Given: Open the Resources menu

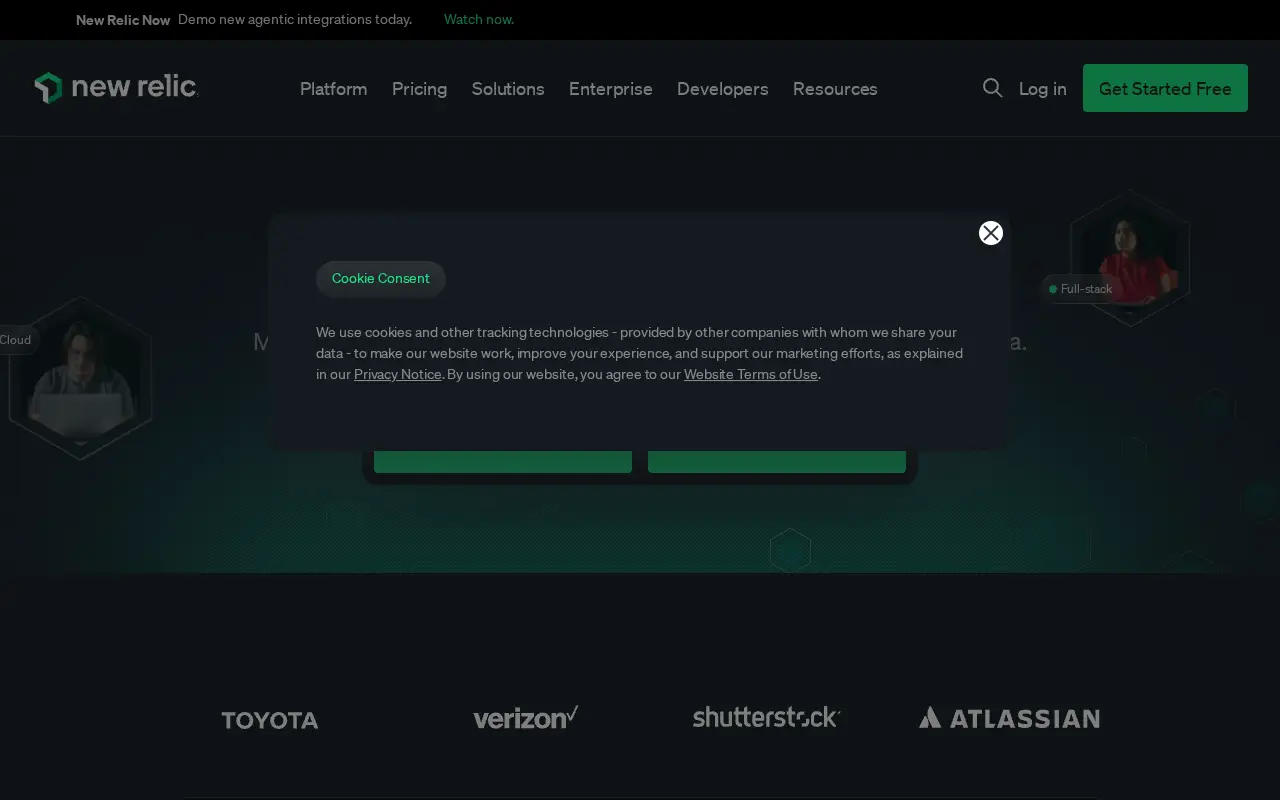Looking at the screenshot, I should [x=835, y=88].
